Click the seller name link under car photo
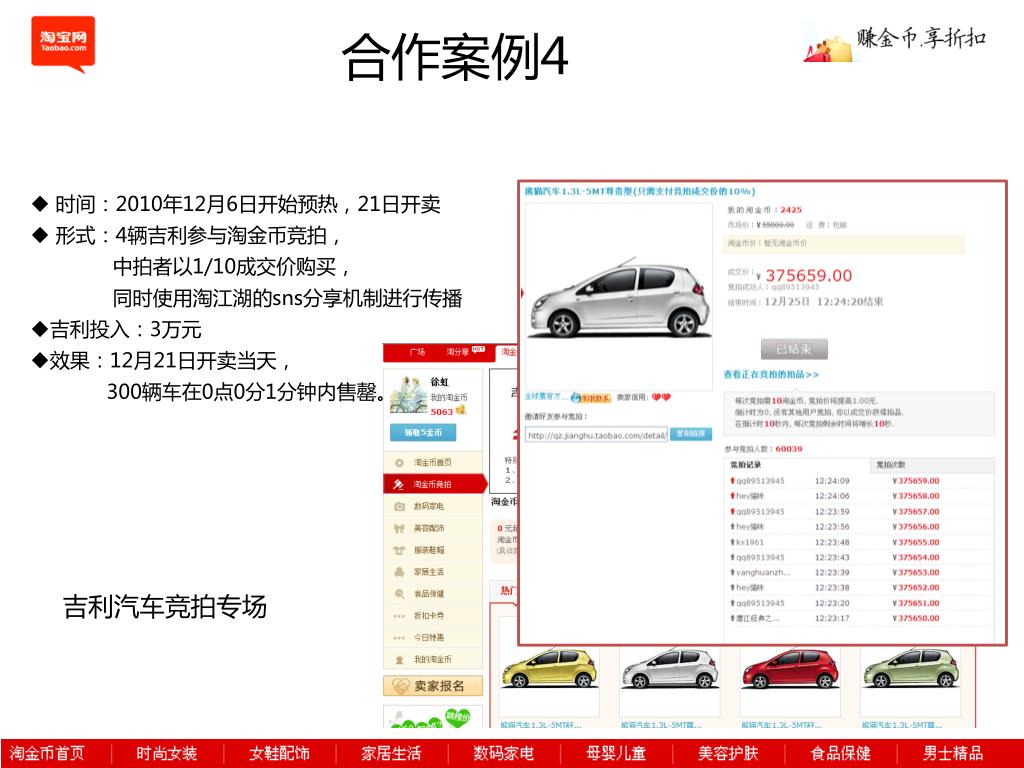 [545, 397]
